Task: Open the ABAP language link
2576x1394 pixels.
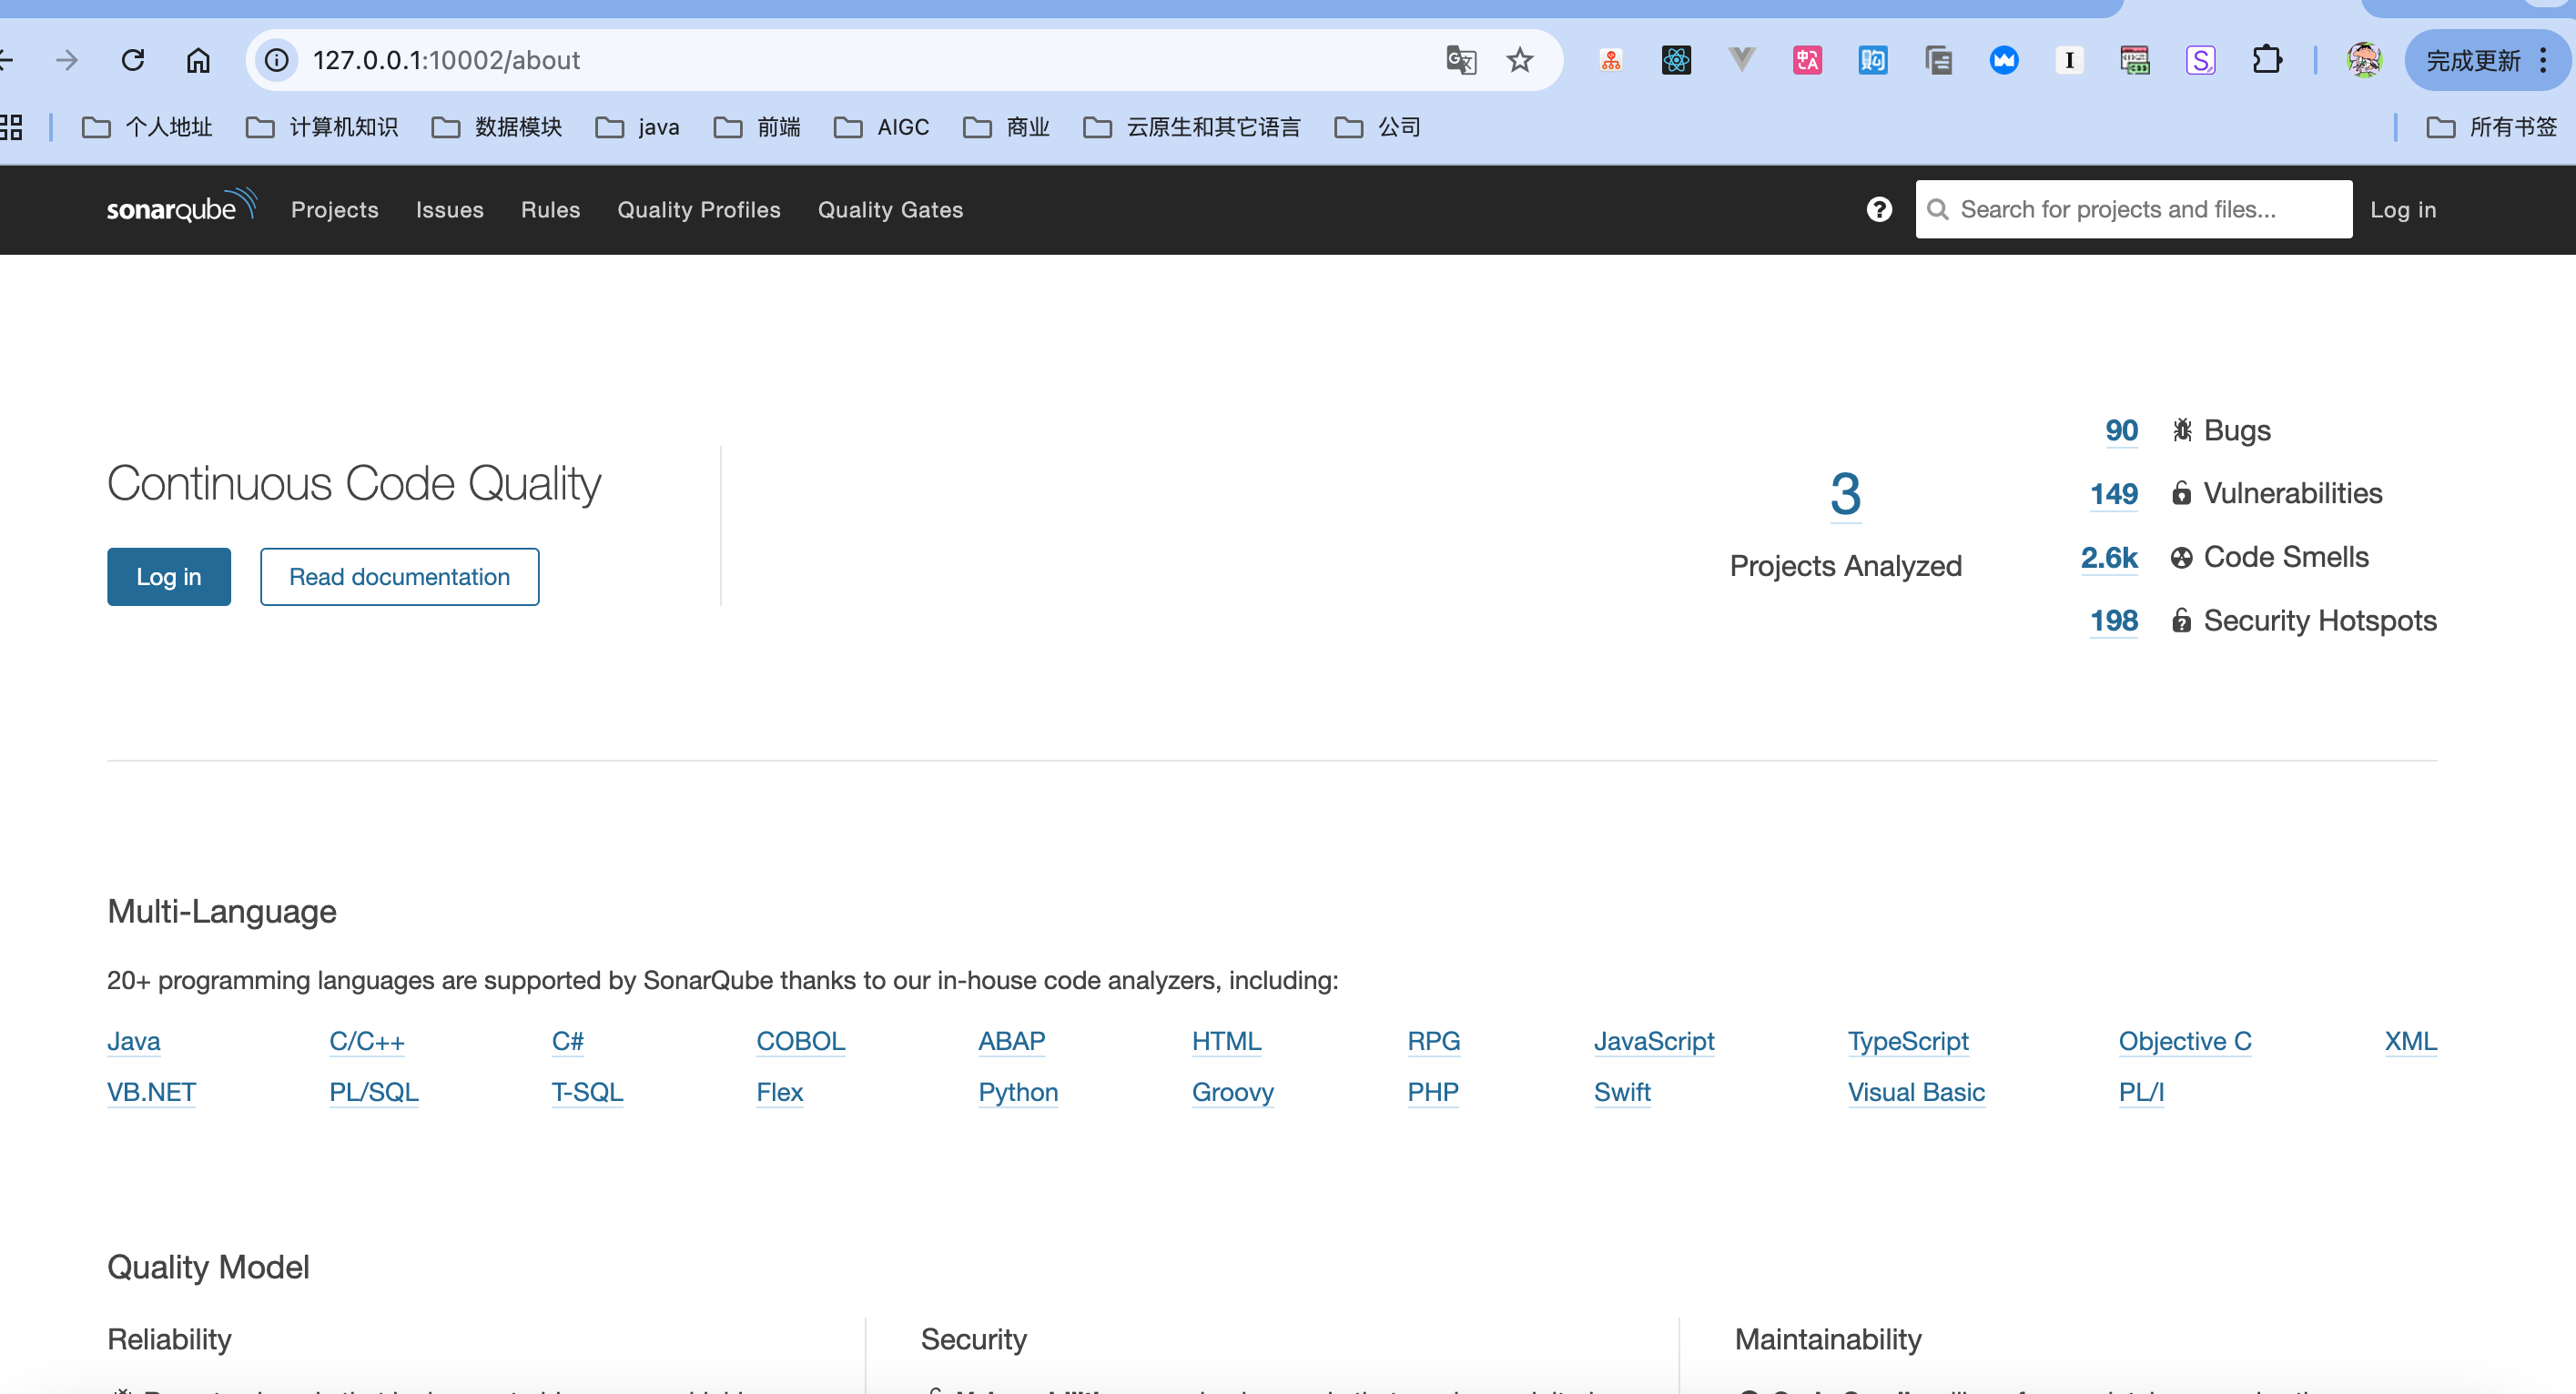Action: coord(1012,1041)
